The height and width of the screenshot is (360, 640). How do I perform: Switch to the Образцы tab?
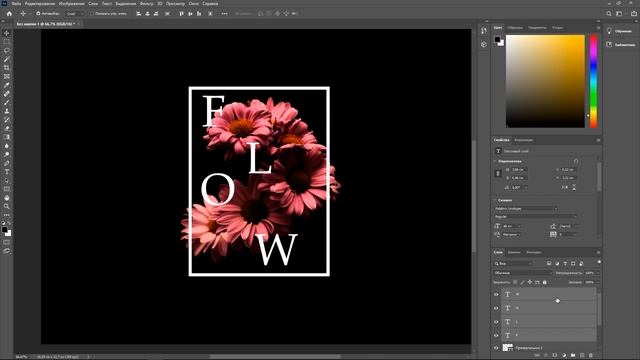516,28
